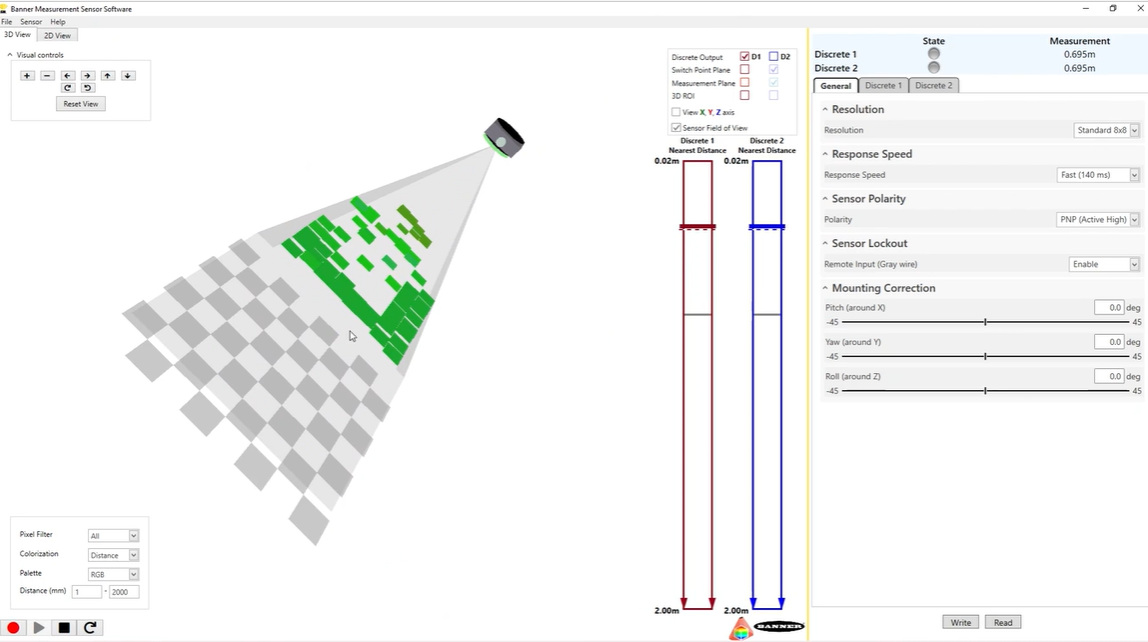
Task: Click the rotate view counterclockwise icon
Action: pyautogui.click(x=86, y=87)
